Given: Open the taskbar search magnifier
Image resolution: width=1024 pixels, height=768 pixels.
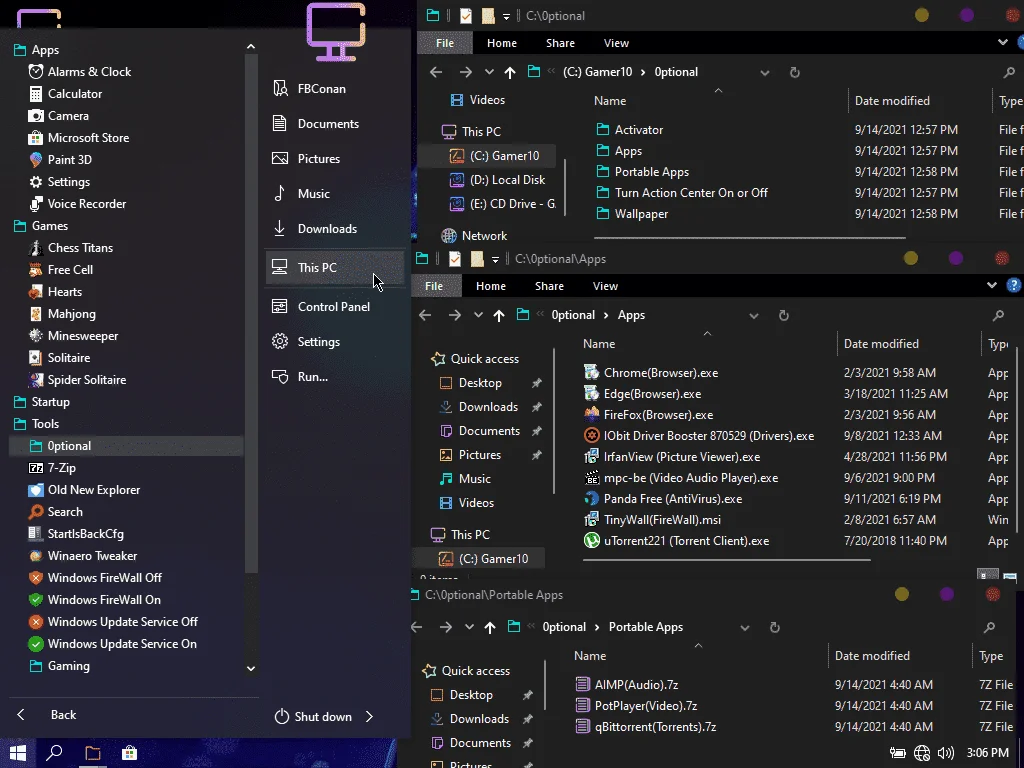Looking at the screenshot, I should point(54,753).
